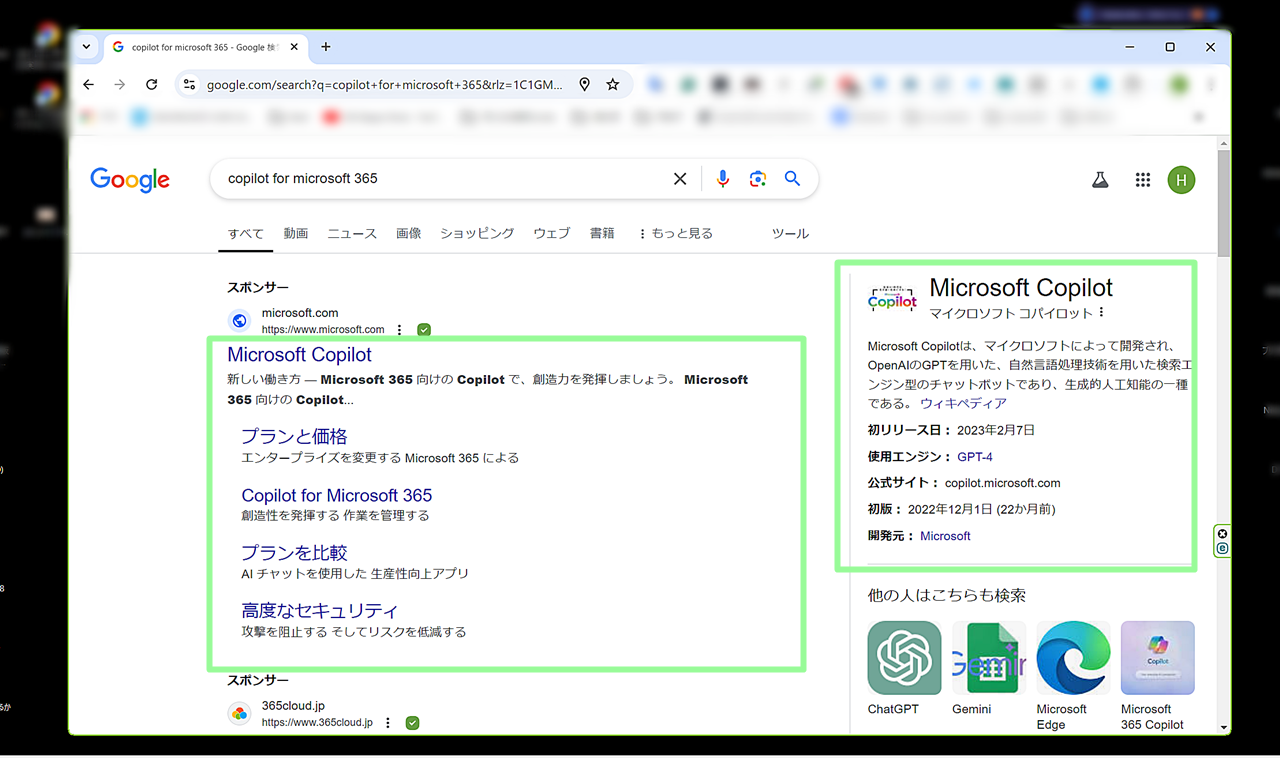
Task: Expand the もっと見る more menu
Action: pos(675,233)
